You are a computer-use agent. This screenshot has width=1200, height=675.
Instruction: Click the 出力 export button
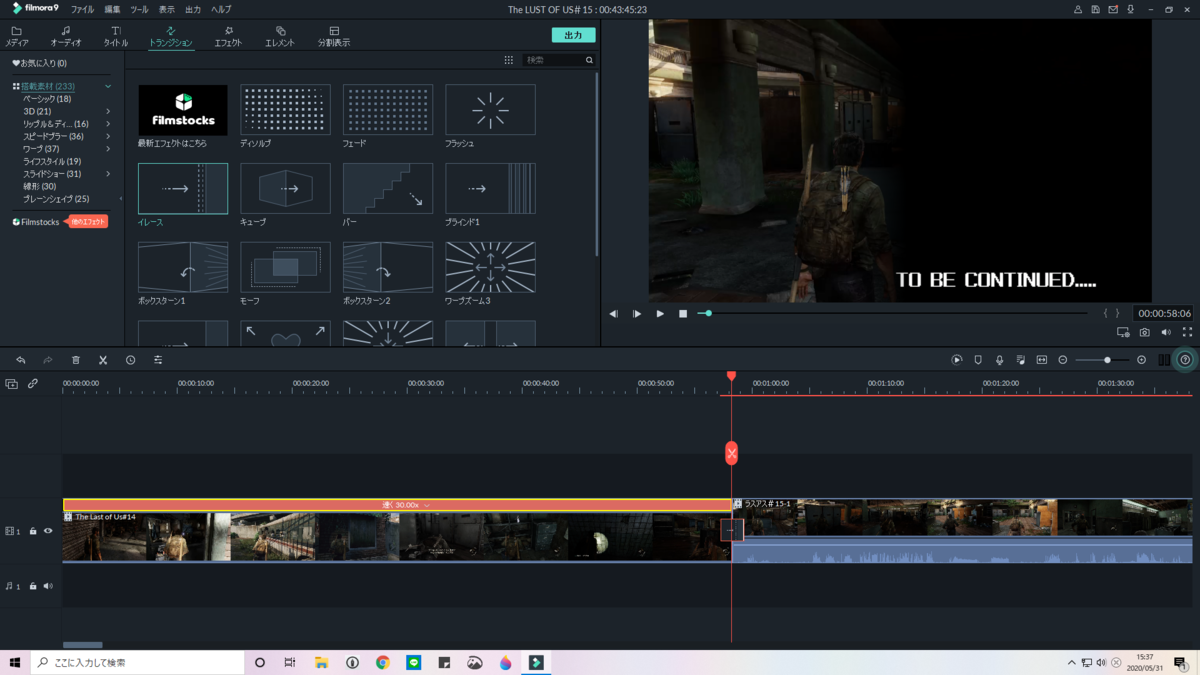click(573, 35)
